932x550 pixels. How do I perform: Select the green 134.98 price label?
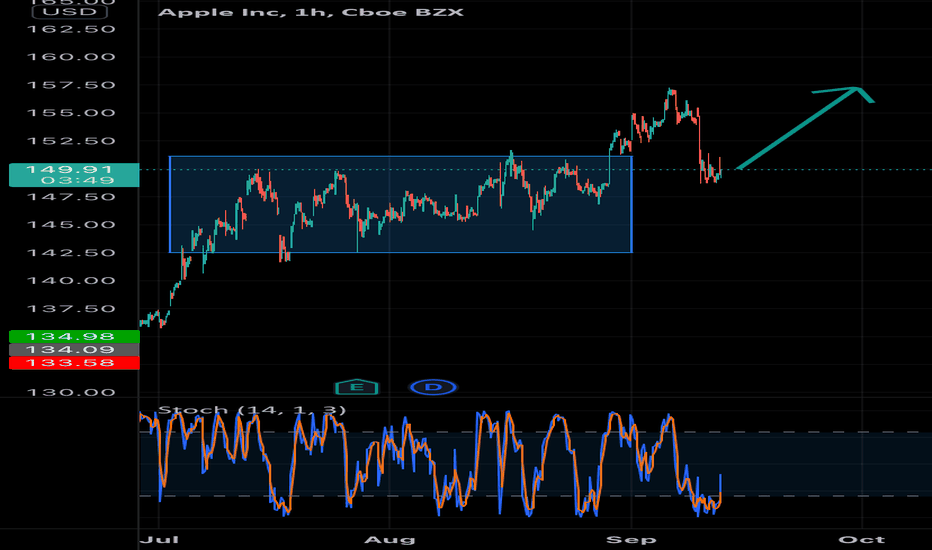[74, 337]
